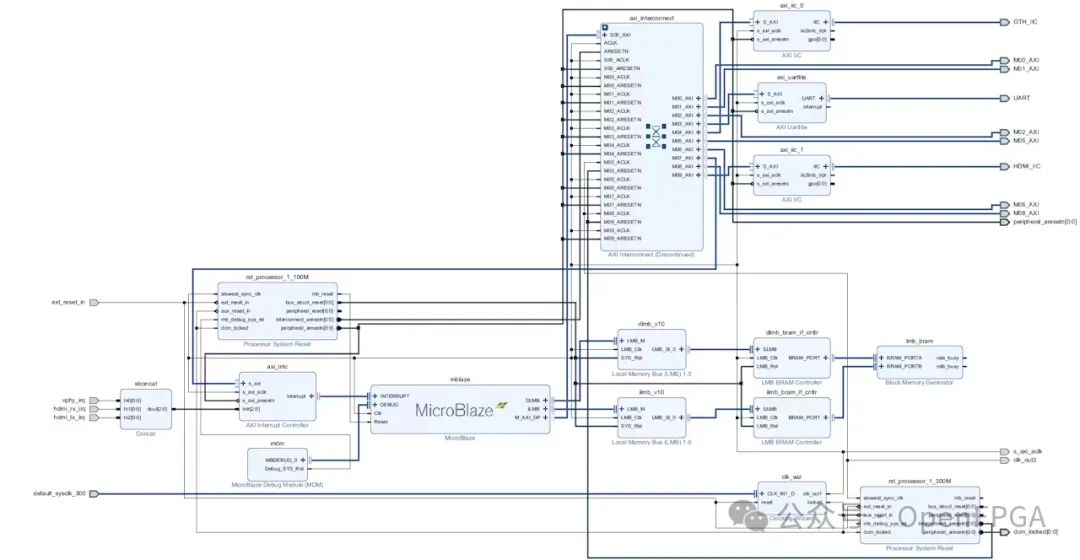Select the axi_intc Interrupt Controller block
Image resolution: width=1080 pixels, height=560 pixels.
pos(278,397)
